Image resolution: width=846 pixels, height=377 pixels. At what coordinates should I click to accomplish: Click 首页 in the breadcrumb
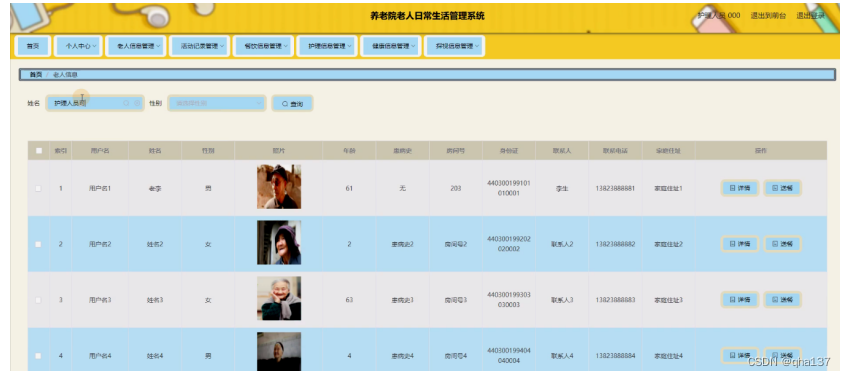click(x=36, y=75)
